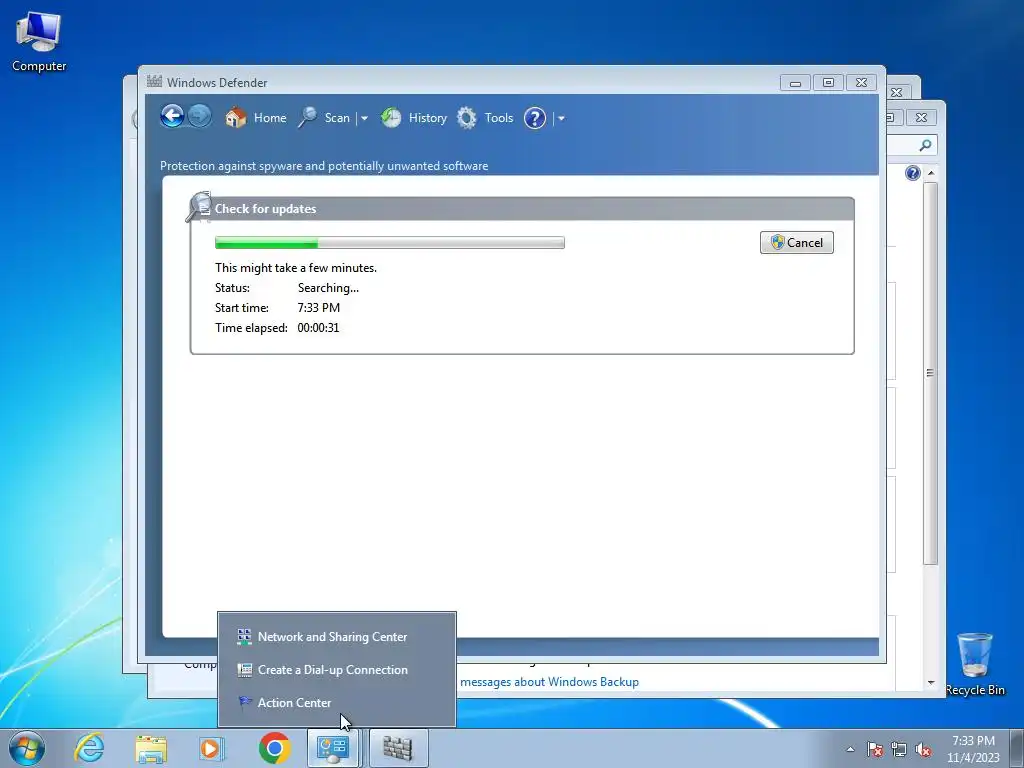Image resolution: width=1024 pixels, height=768 pixels.
Task: Open Windows Explorer from the taskbar
Action: 151,748
